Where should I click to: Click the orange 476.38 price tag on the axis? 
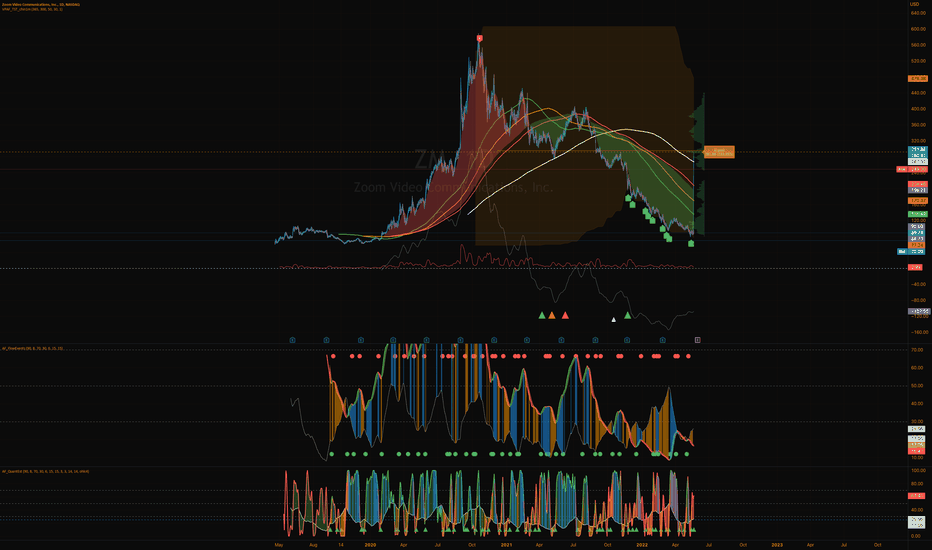(918, 78)
